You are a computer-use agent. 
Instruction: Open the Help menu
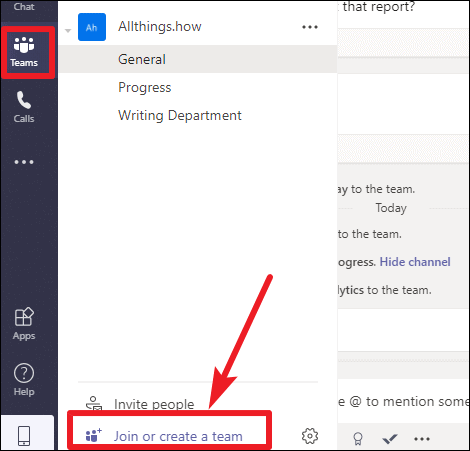[x=24, y=380]
